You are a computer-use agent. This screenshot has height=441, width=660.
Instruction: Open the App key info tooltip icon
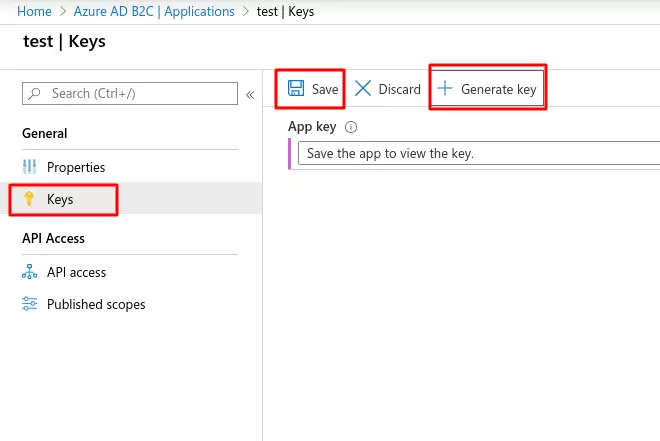coord(351,127)
